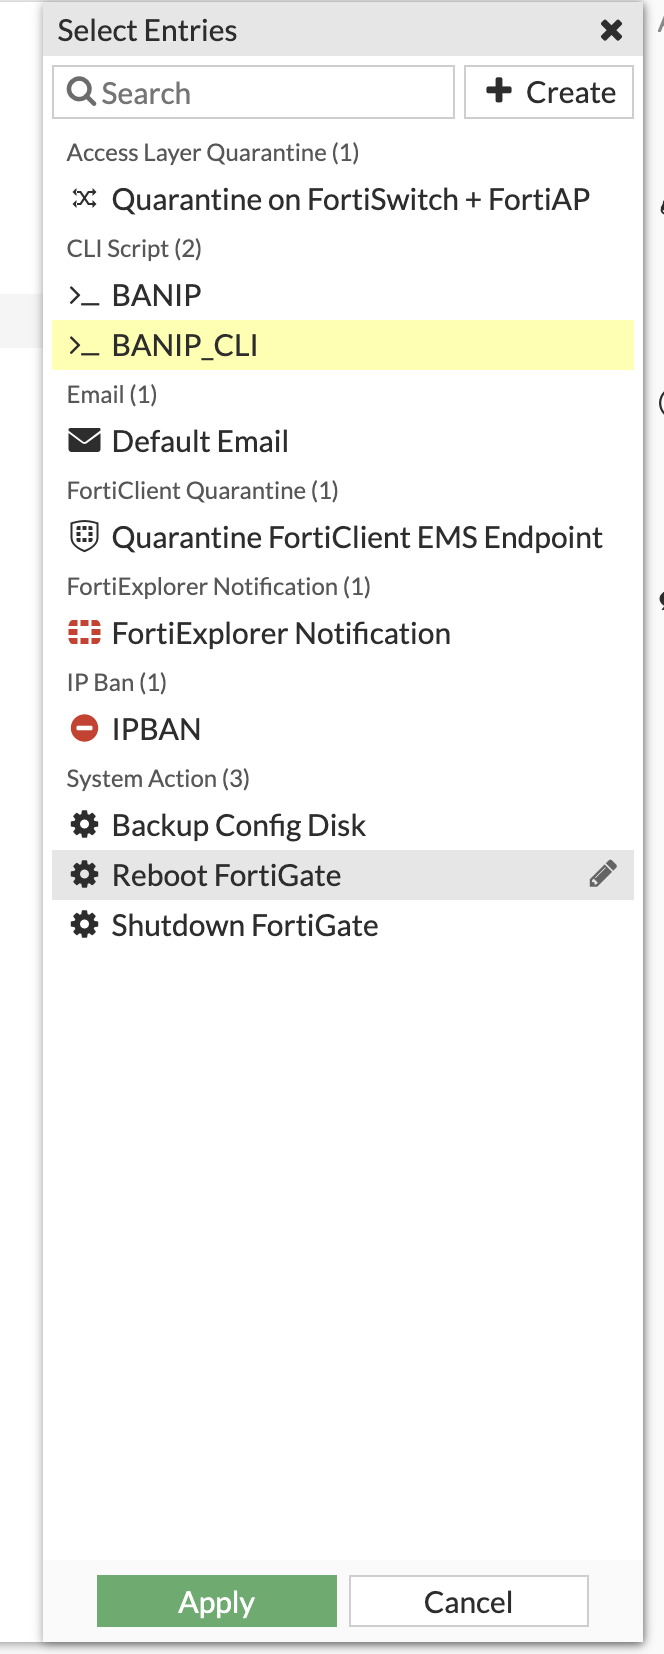This screenshot has width=664, height=1654.
Task: Click the magnifier icon in search box
Action: (x=81, y=92)
